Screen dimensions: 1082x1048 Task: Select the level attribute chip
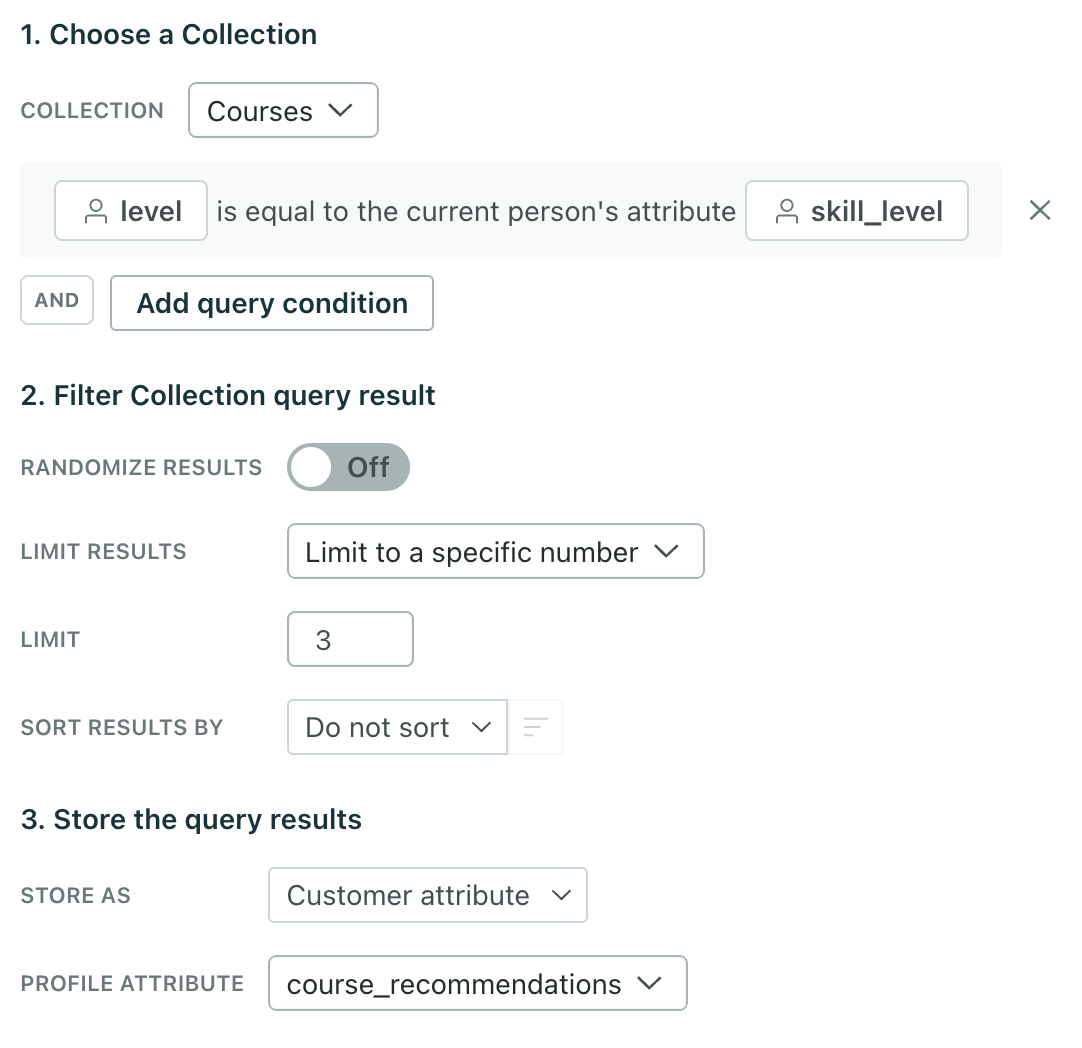point(130,211)
